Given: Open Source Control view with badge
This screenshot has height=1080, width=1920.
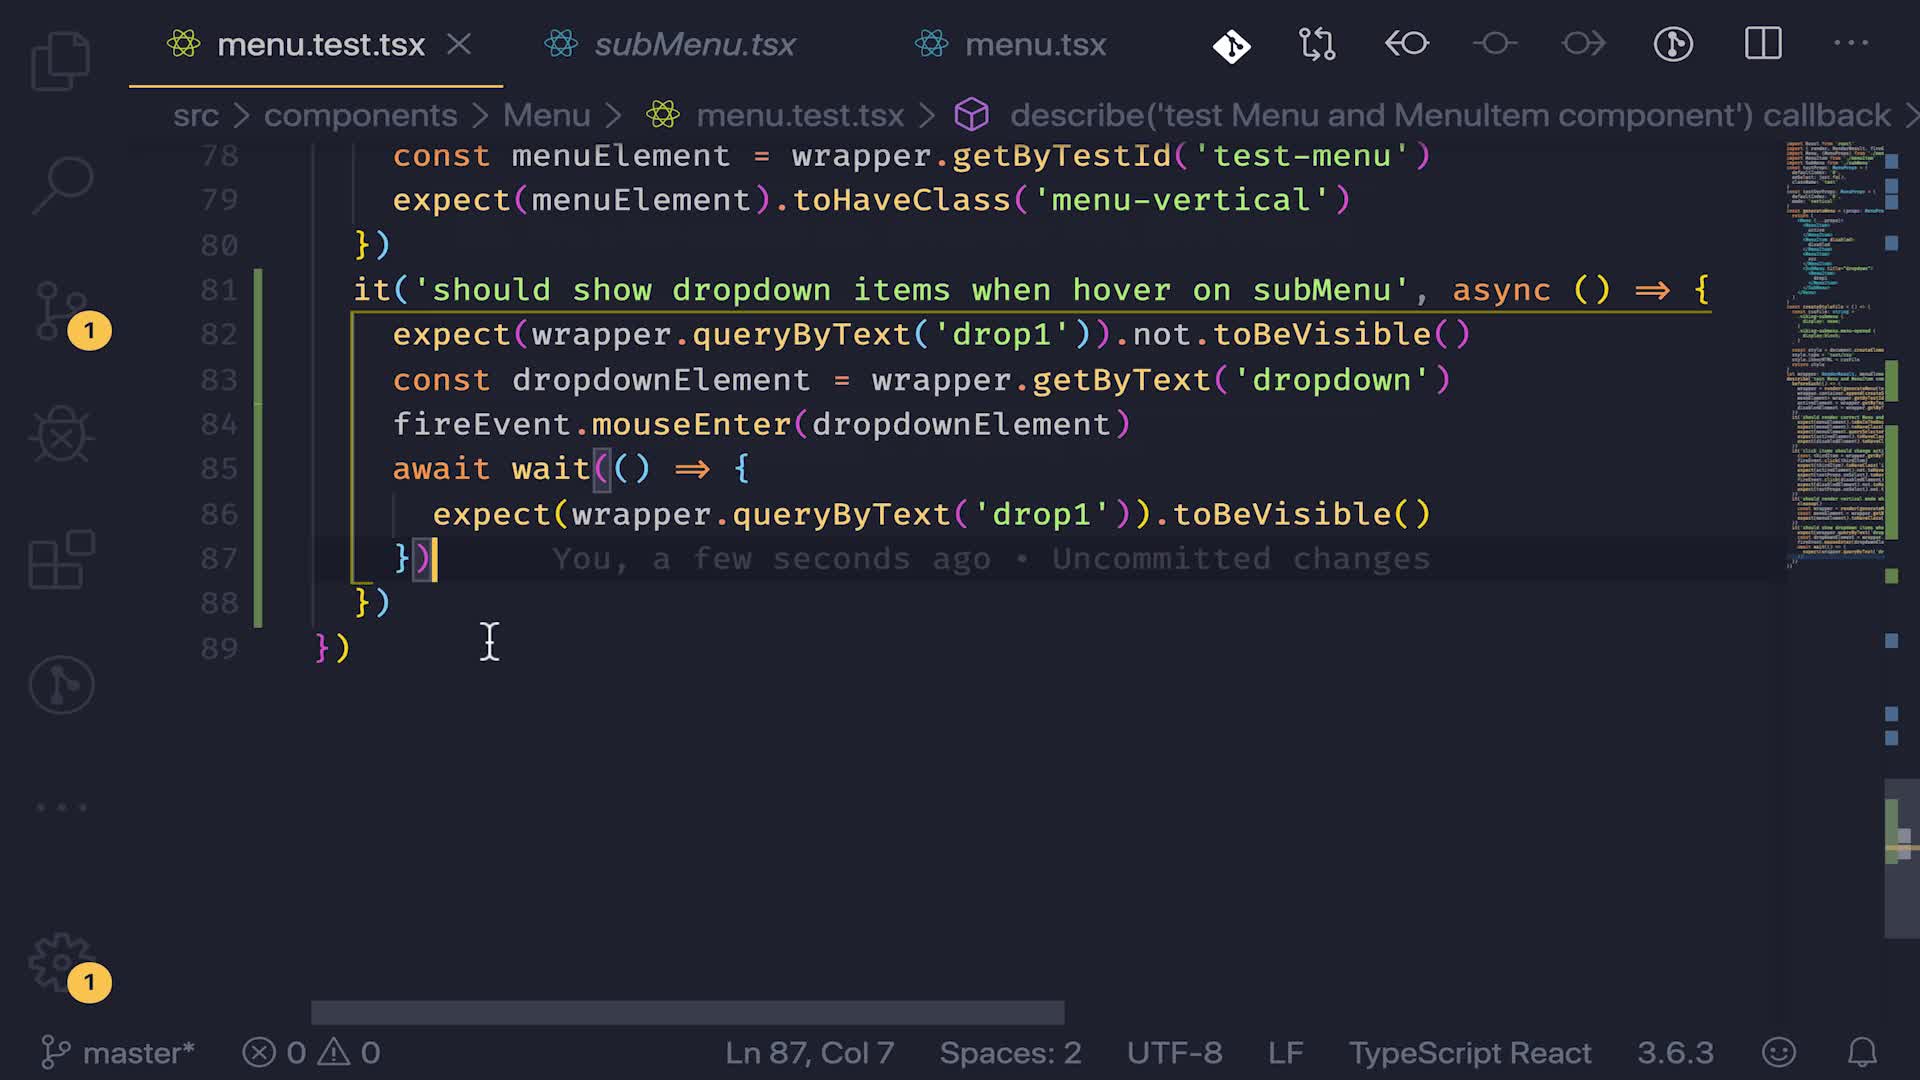Looking at the screenshot, I should (62, 311).
